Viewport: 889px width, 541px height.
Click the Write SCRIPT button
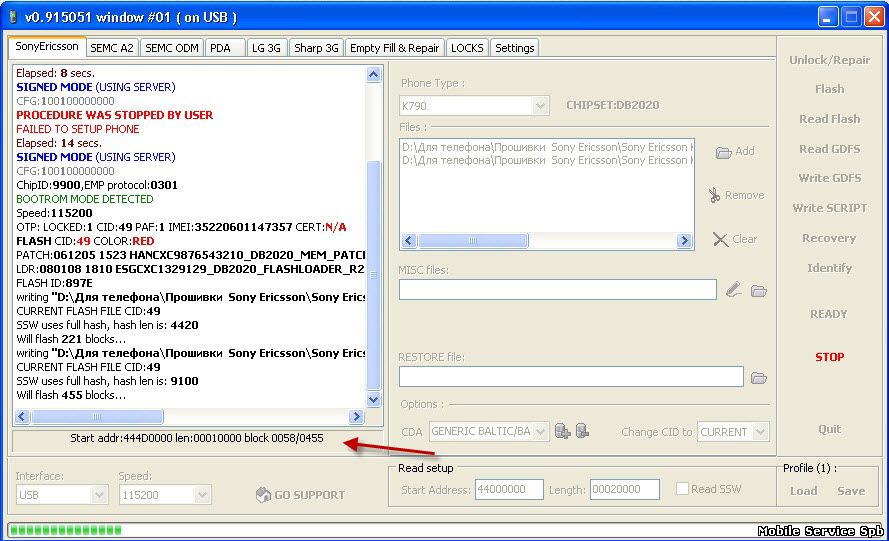(829, 208)
